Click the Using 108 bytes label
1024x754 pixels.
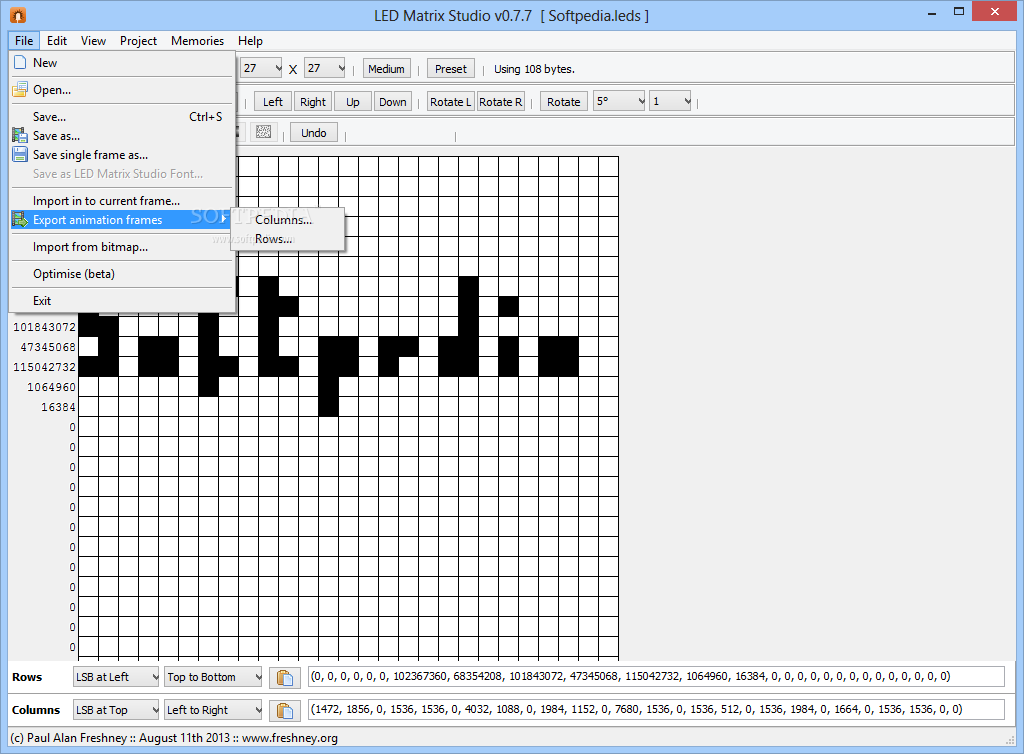pyautogui.click(x=534, y=69)
